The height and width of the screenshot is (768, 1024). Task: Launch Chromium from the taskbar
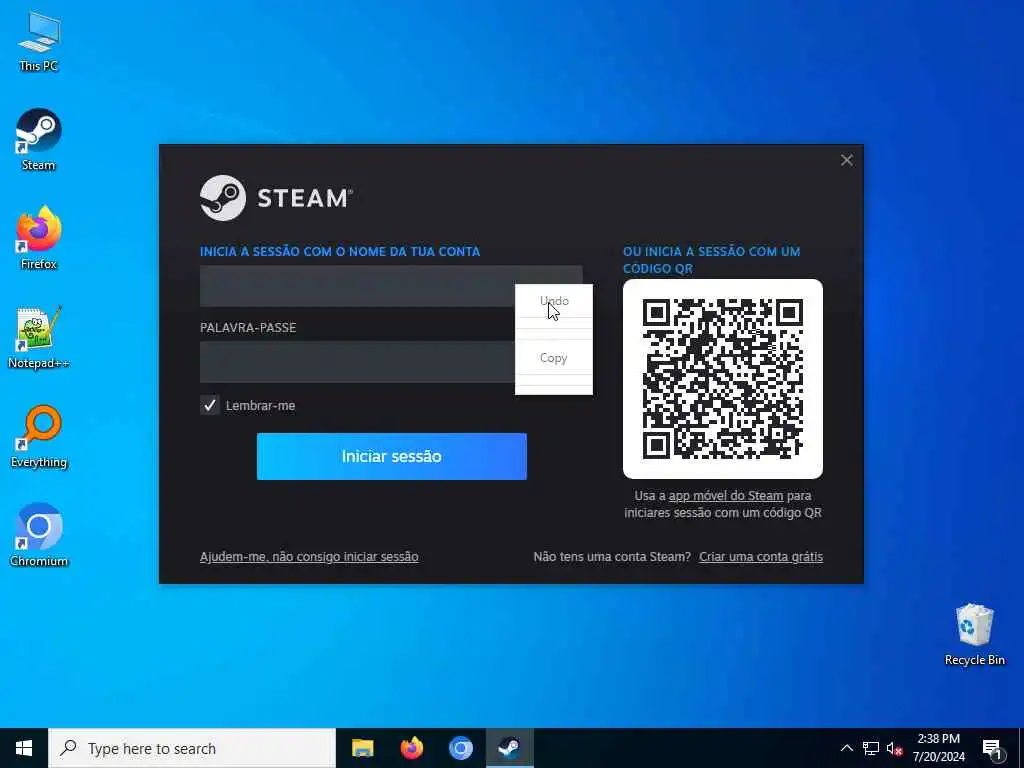(x=460, y=748)
